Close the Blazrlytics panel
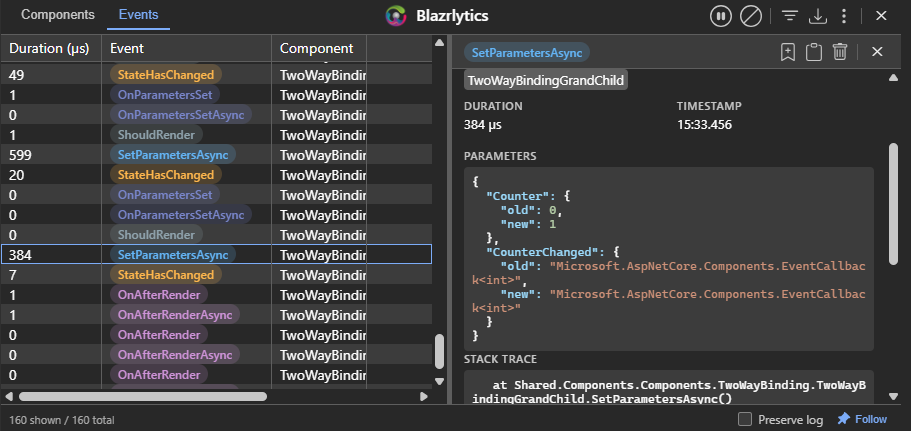Screen dimensions: 911x431 point(881,16)
